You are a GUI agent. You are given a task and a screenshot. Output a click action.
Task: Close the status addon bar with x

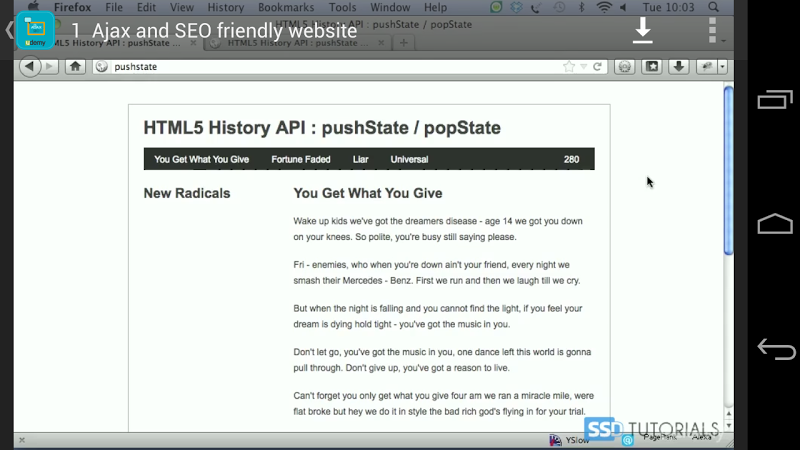click(x=22, y=440)
